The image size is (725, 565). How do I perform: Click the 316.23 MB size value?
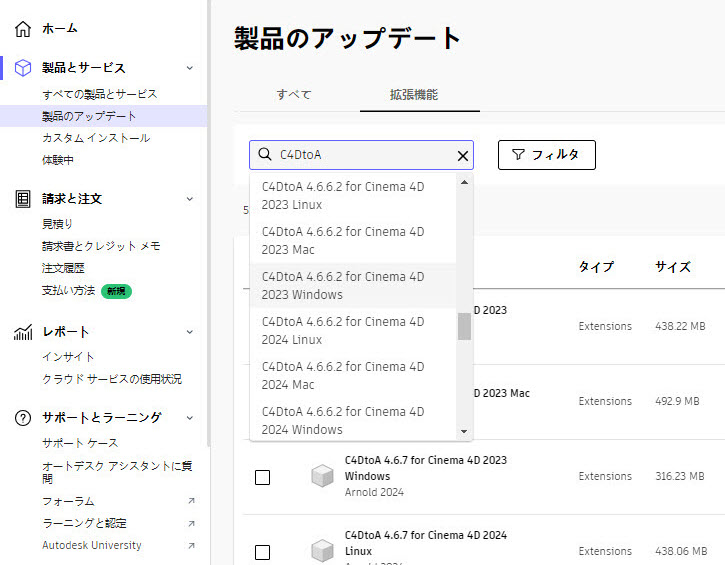tap(680, 476)
